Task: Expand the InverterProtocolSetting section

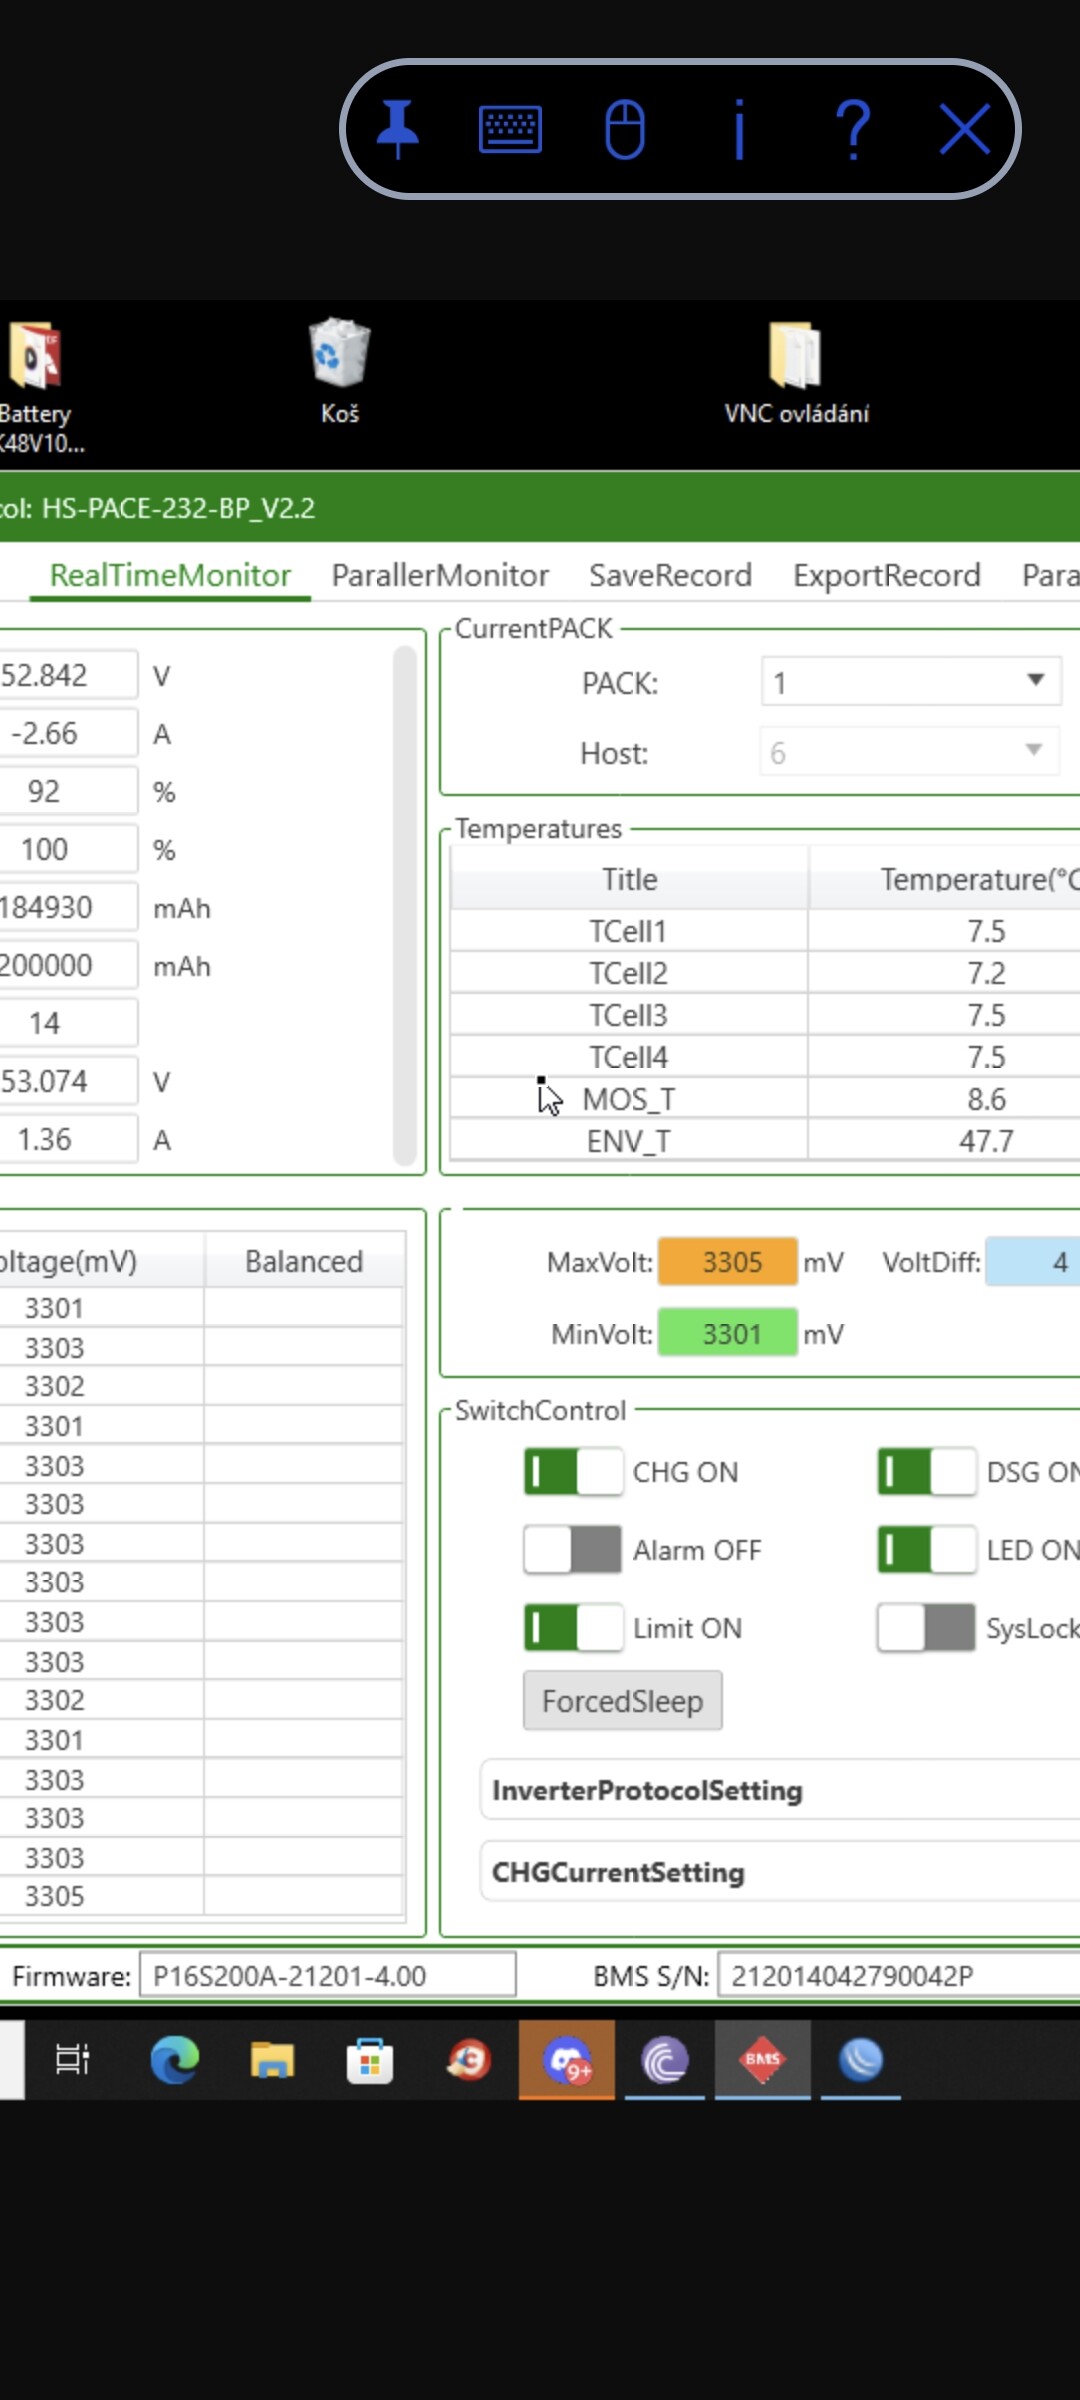Action: click(x=780, y=1790)
